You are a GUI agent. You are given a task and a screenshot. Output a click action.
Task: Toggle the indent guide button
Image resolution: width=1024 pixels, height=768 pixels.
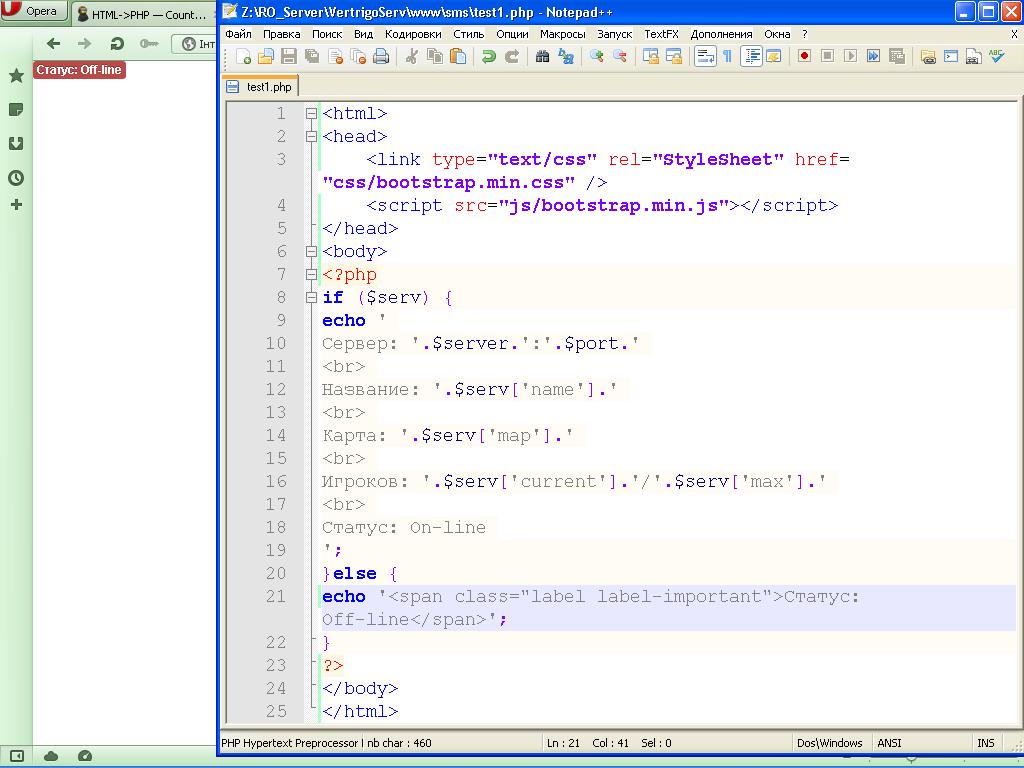(x=752, y=57)
